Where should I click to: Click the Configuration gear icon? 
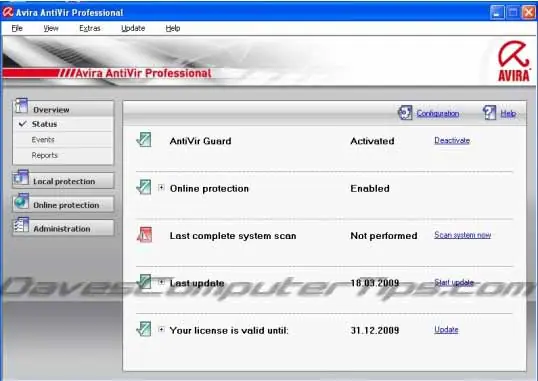pos(405,113)
